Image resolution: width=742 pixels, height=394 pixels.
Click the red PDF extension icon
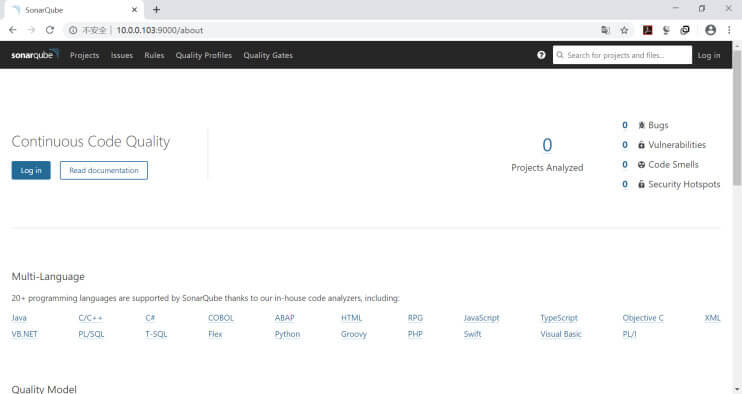tap(647, 30)
